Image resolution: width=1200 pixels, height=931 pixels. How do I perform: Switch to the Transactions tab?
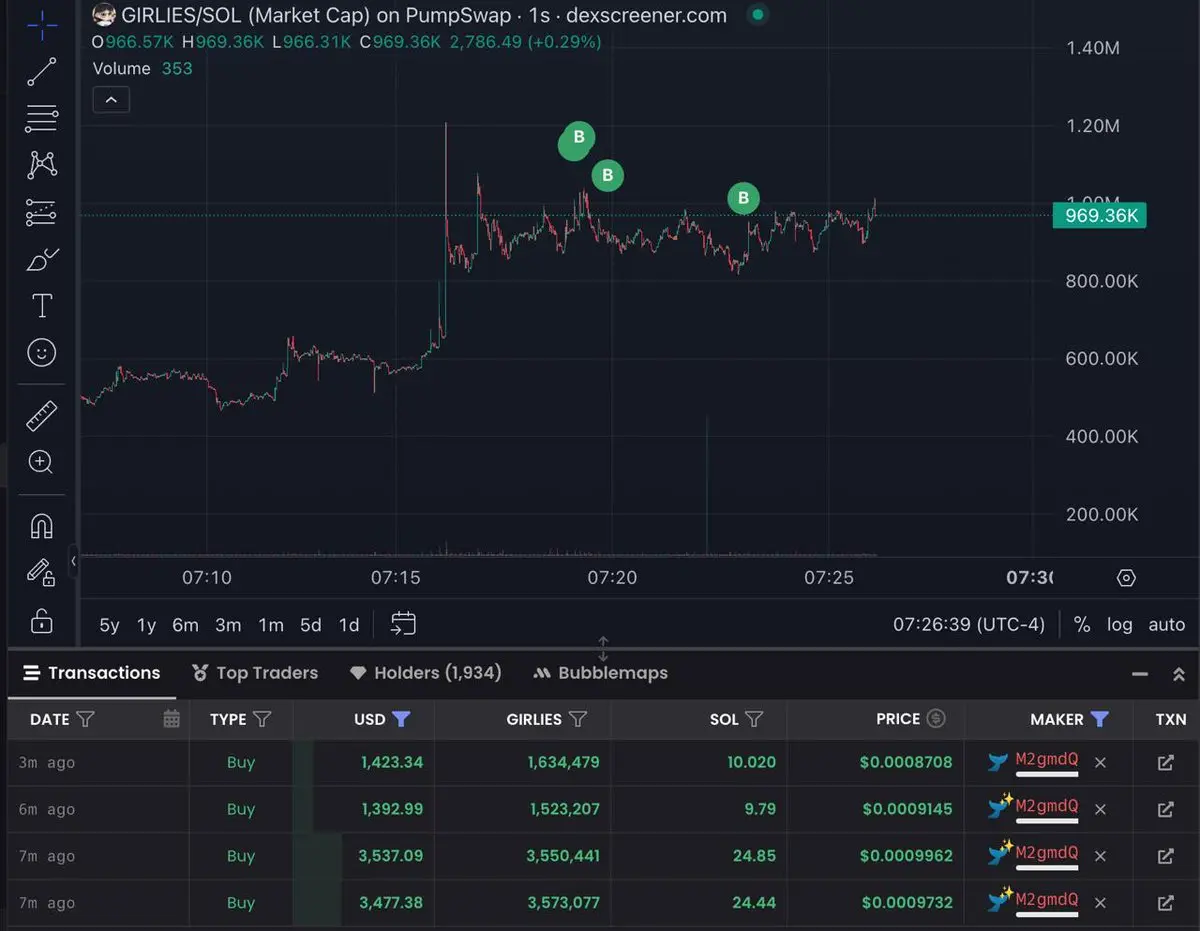(x=92, y=673)
